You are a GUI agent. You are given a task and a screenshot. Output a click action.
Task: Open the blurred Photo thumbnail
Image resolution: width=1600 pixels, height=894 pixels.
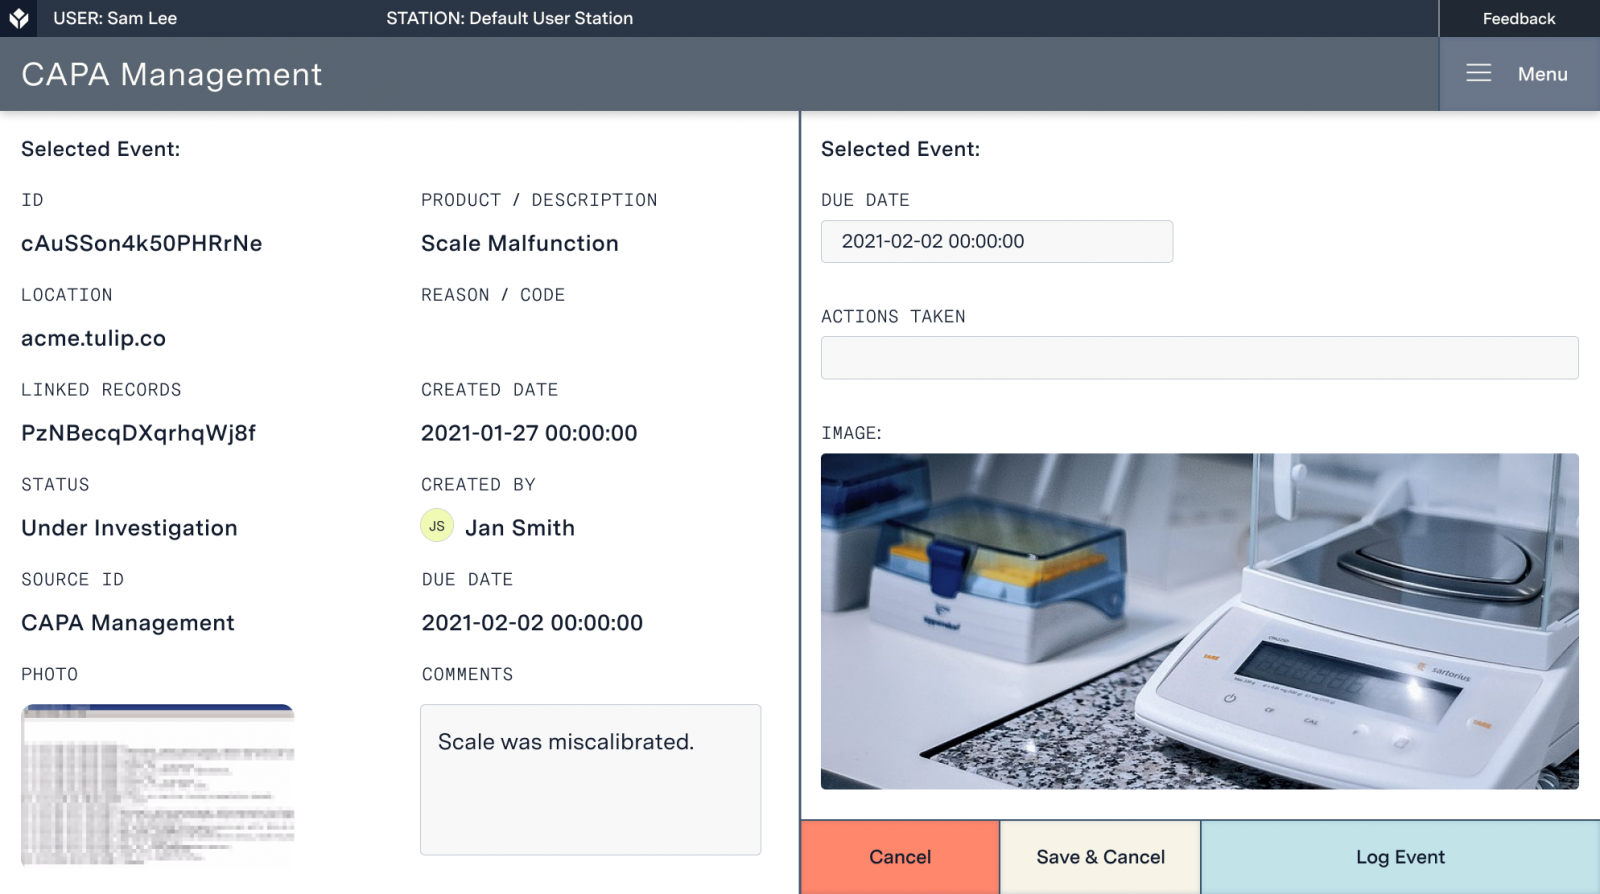coord(158,784)
